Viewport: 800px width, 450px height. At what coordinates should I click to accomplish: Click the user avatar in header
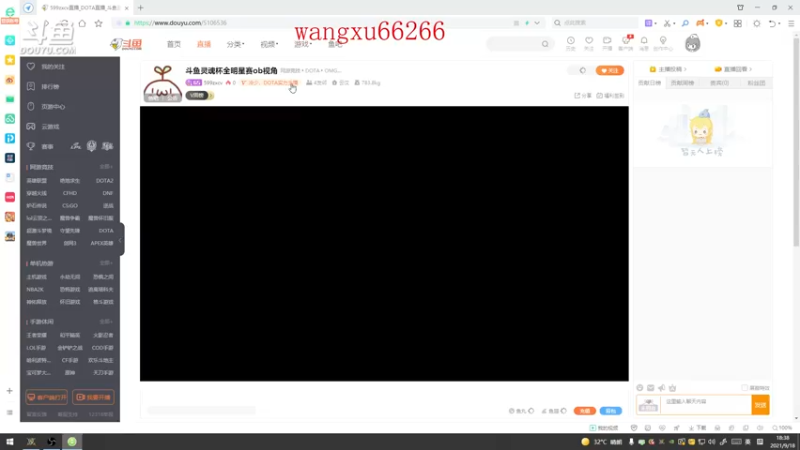pyautogui.click(x=692, y=44)
